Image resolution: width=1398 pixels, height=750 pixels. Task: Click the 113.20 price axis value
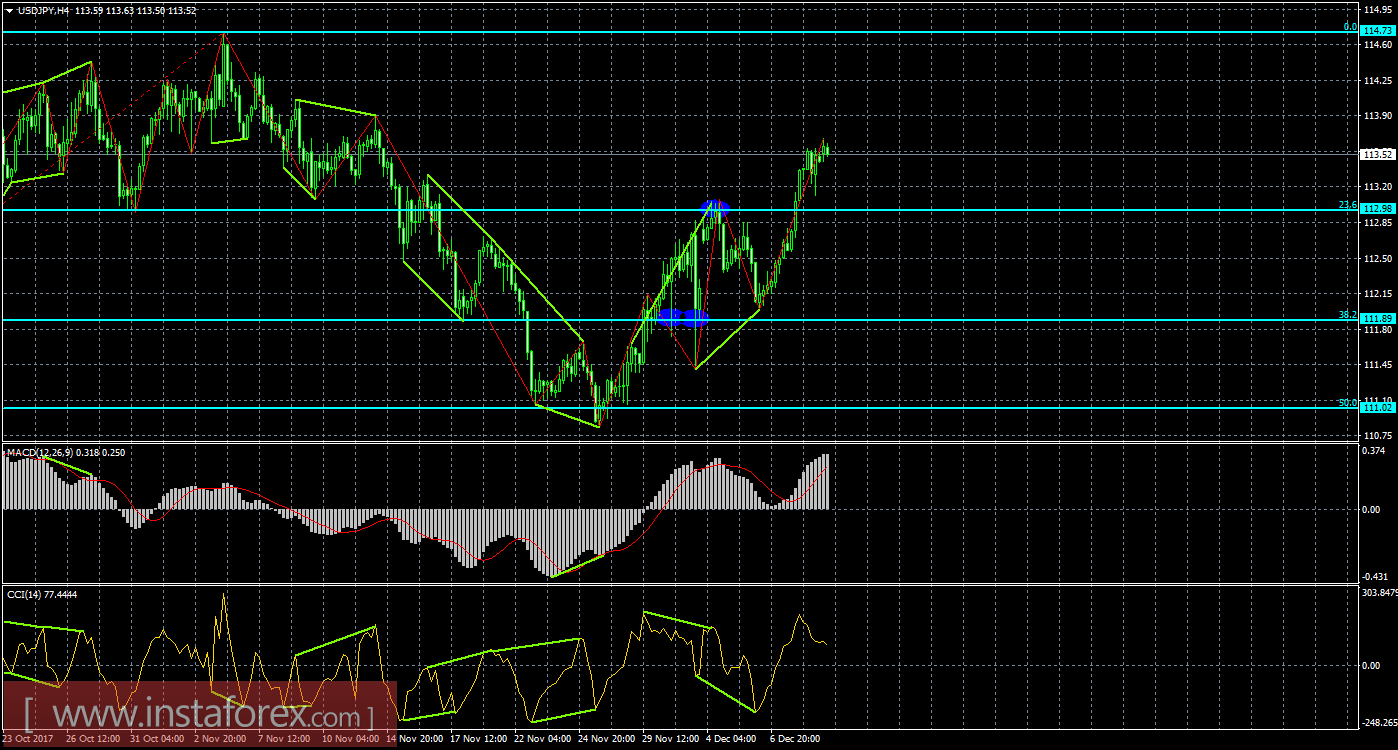(x=1377, y=187)
